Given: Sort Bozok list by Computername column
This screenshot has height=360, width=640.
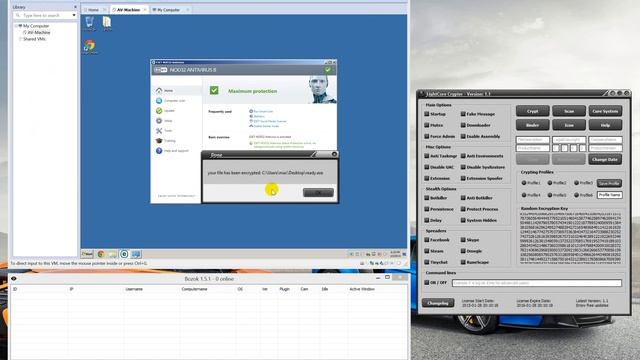Looking at the screenshot, I should click(x=194, y=289).
